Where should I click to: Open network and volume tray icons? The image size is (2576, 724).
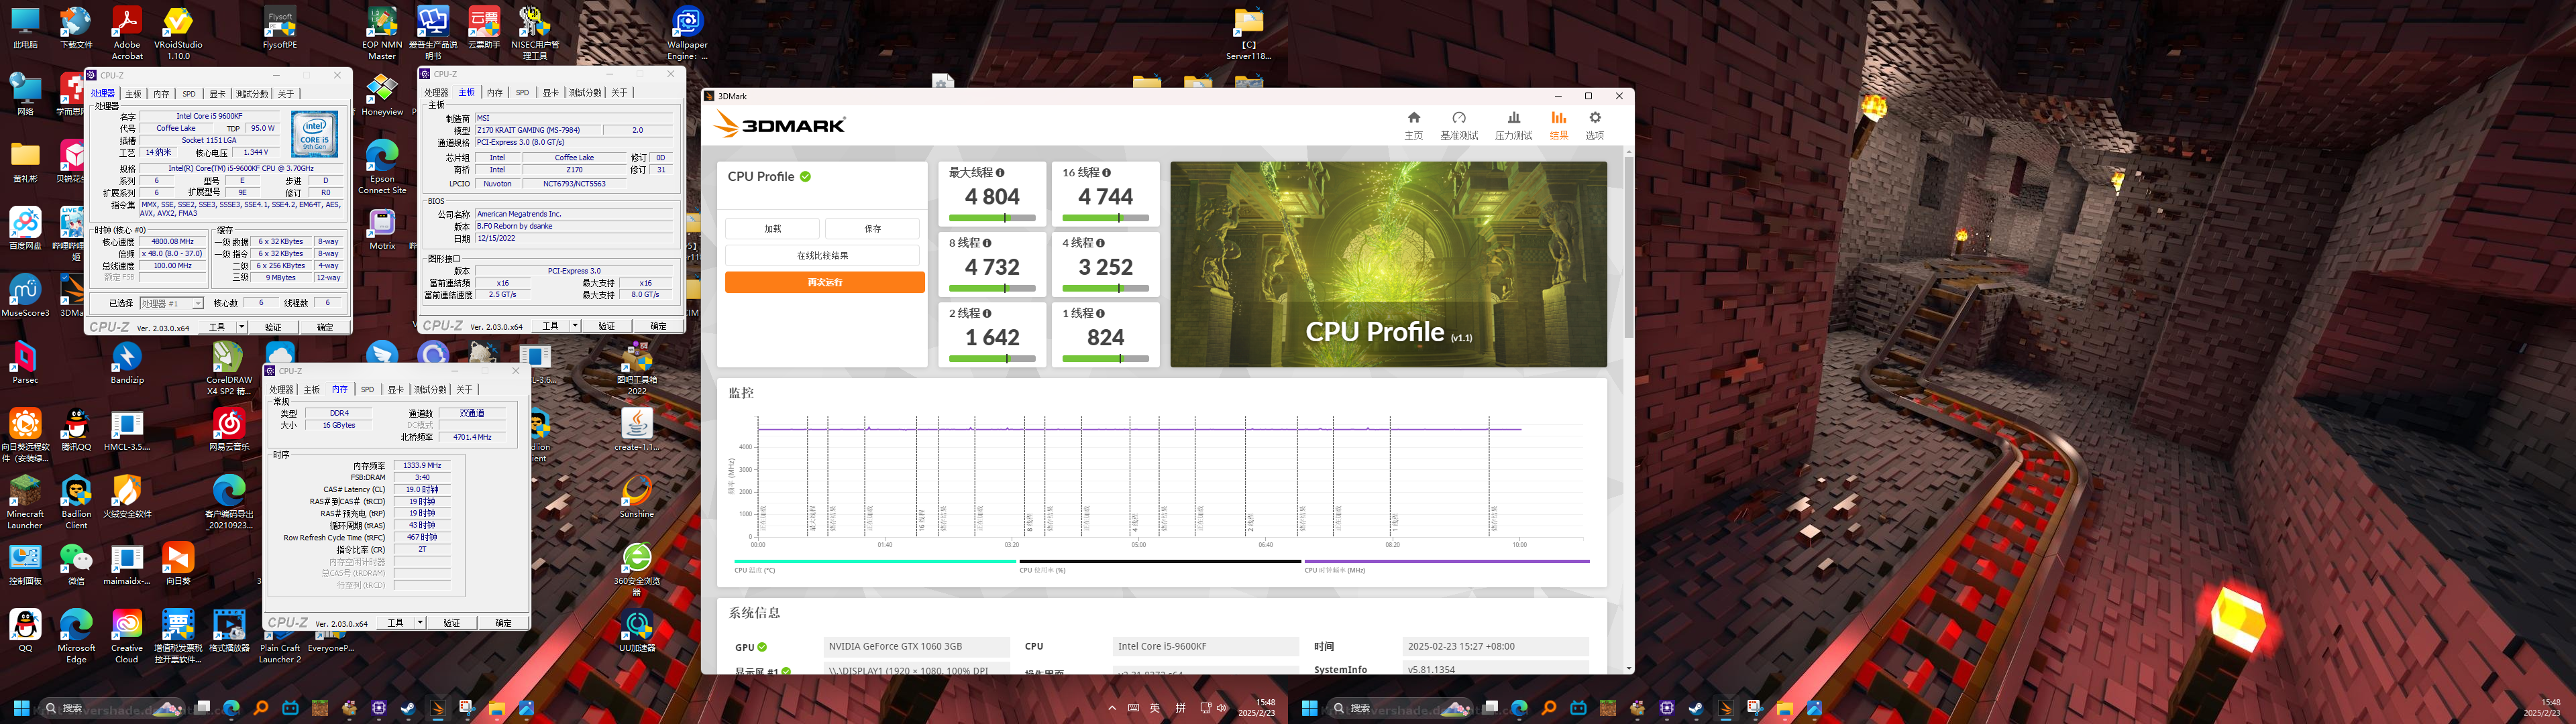pyautogui.click(x=1213, y=708)
